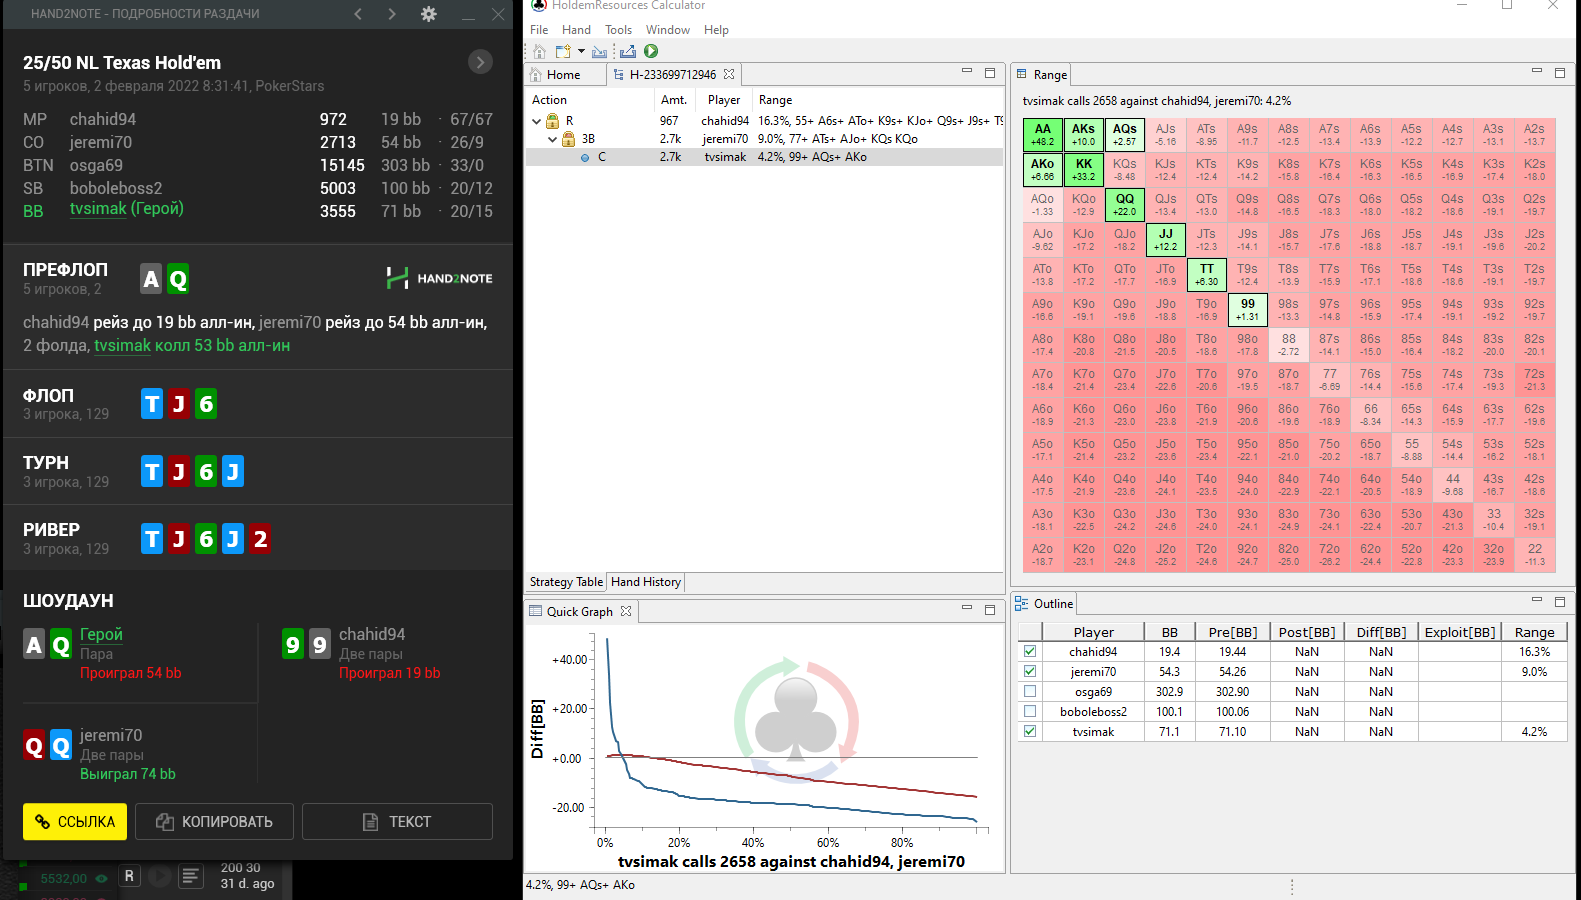1581x900 pixels.
Task: Close the Quick Graph panel tab
Action: click(626, 611)
